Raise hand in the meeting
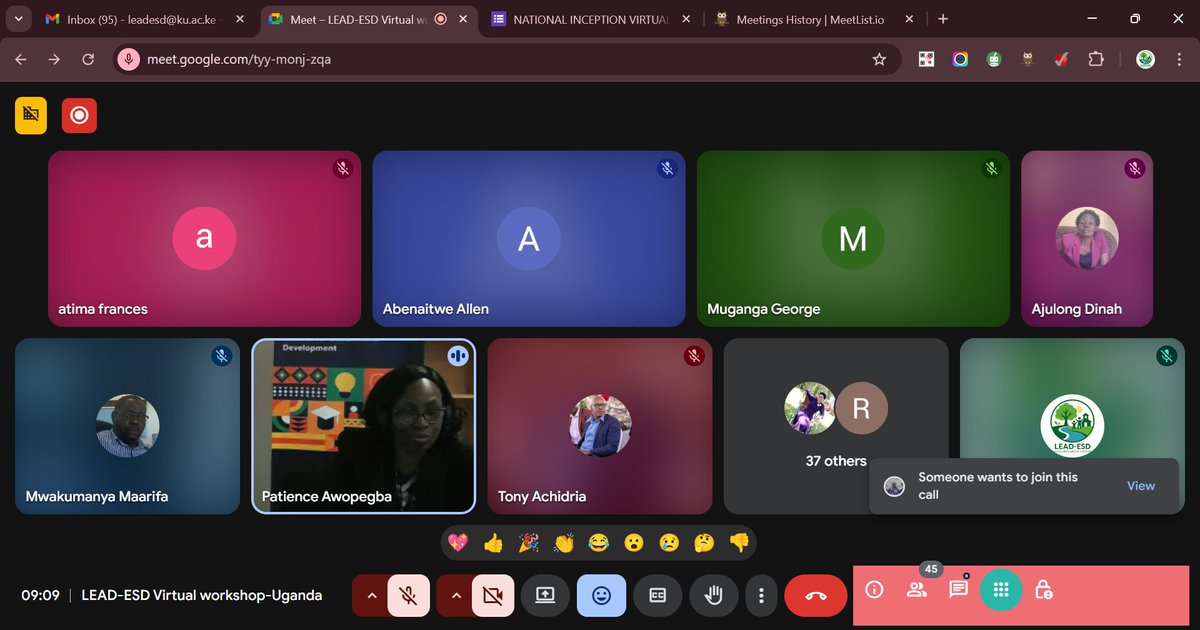 coord(714,595)
